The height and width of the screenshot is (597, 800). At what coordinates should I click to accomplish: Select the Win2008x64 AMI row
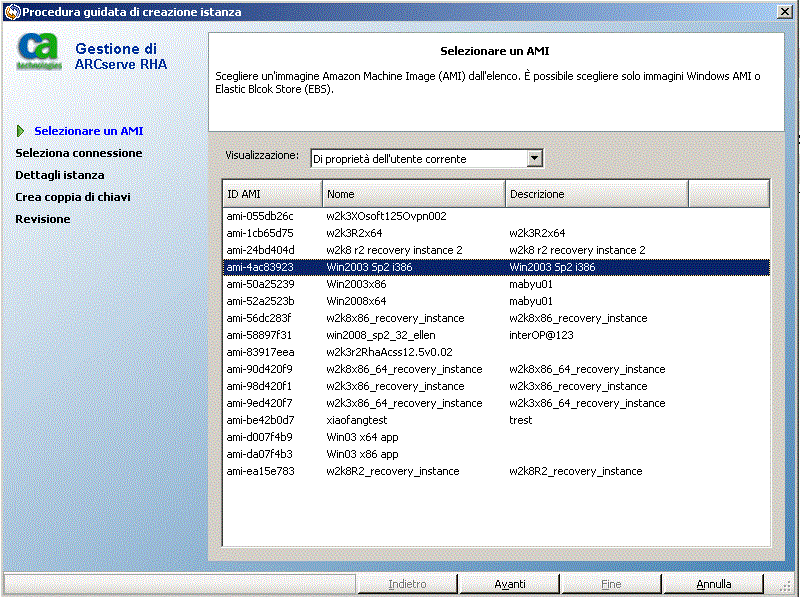356,301
